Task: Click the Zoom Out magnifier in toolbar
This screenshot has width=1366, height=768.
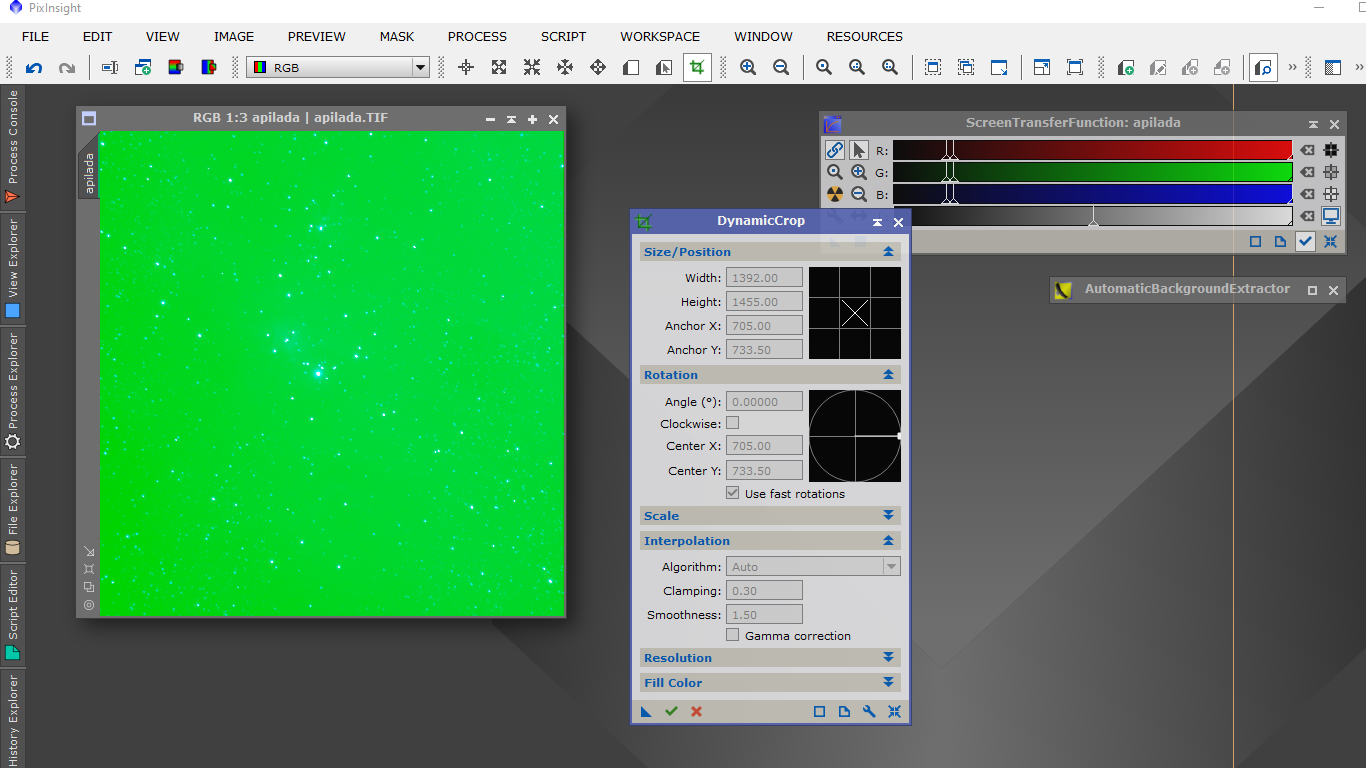Action: click(781, 68)
